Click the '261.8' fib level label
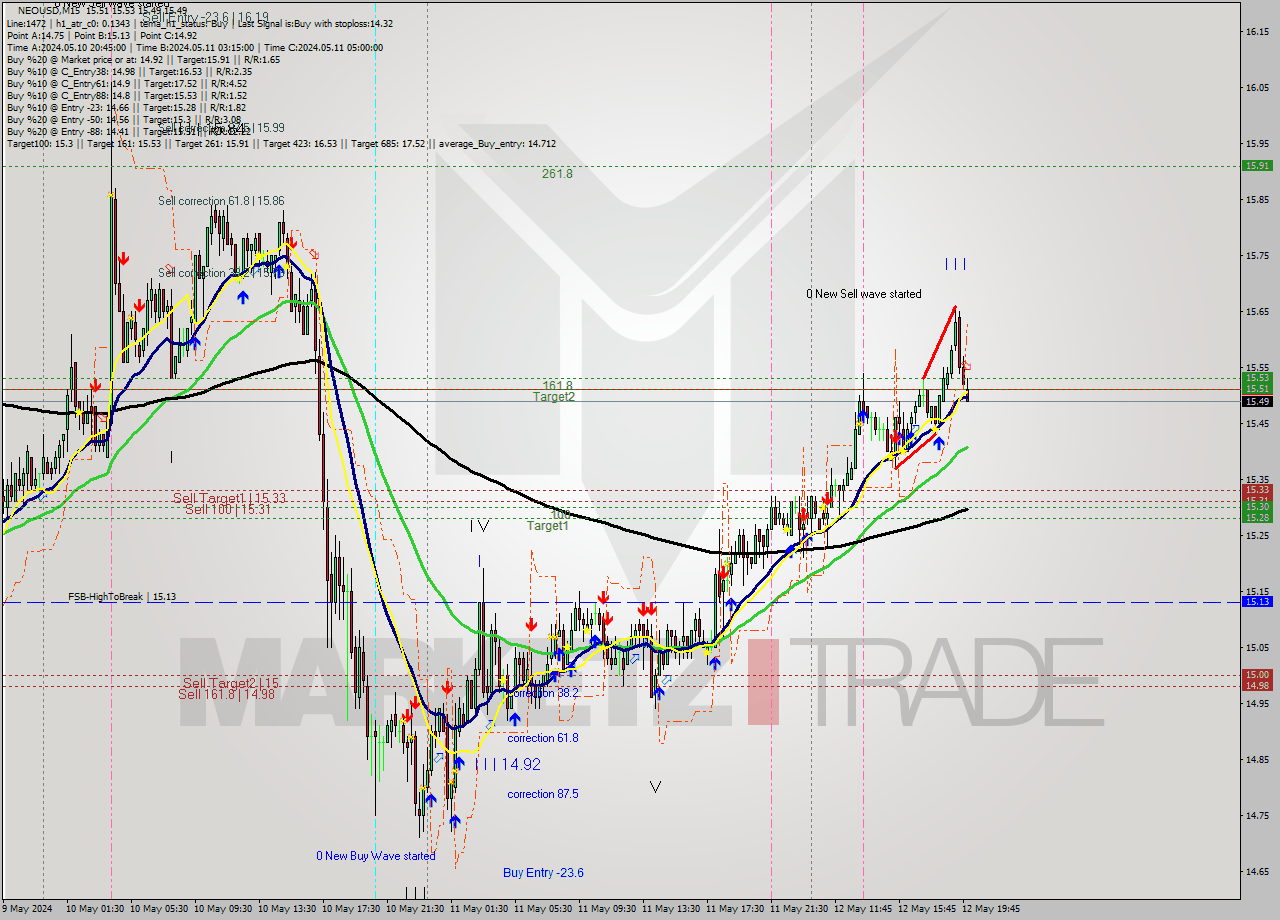1280x920 pixels. point(557,174)
